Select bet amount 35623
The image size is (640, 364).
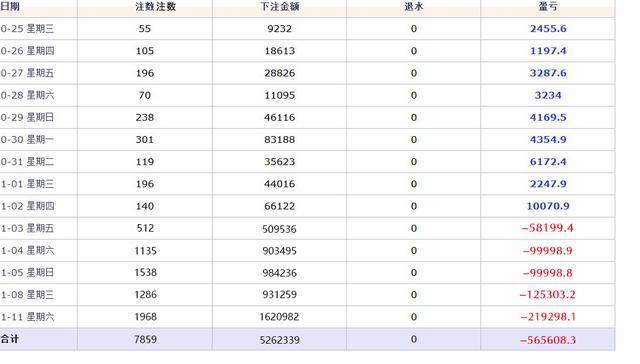pyautogui.click(x=280, y=162)
